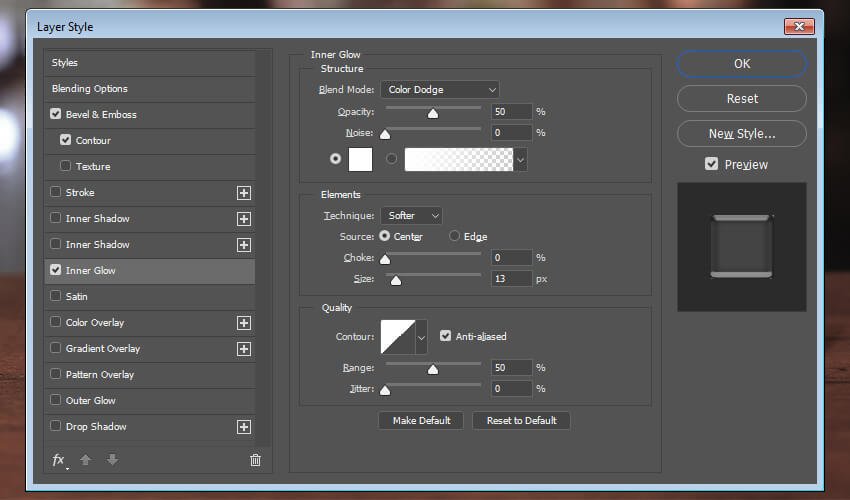Click the Reset button

point(742,99)
